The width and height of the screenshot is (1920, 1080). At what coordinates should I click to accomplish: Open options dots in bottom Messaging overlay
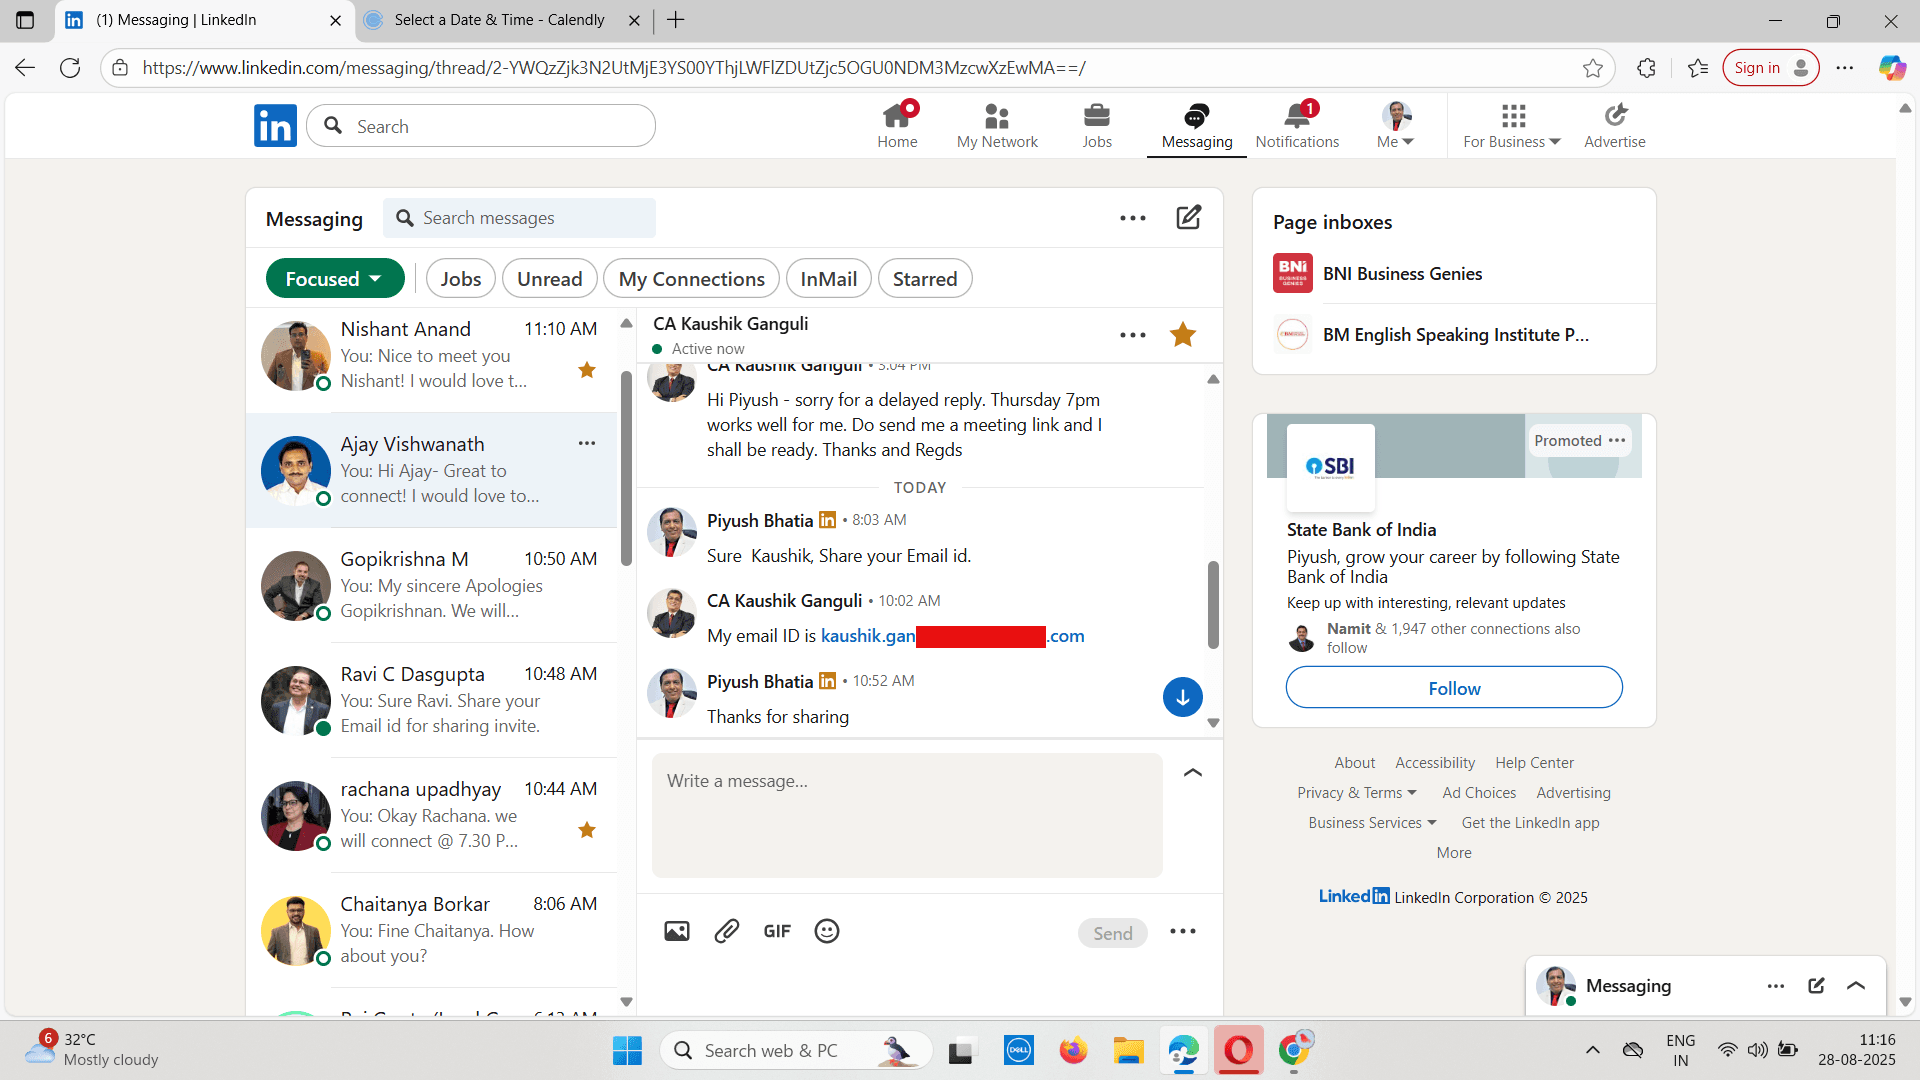1776,986
